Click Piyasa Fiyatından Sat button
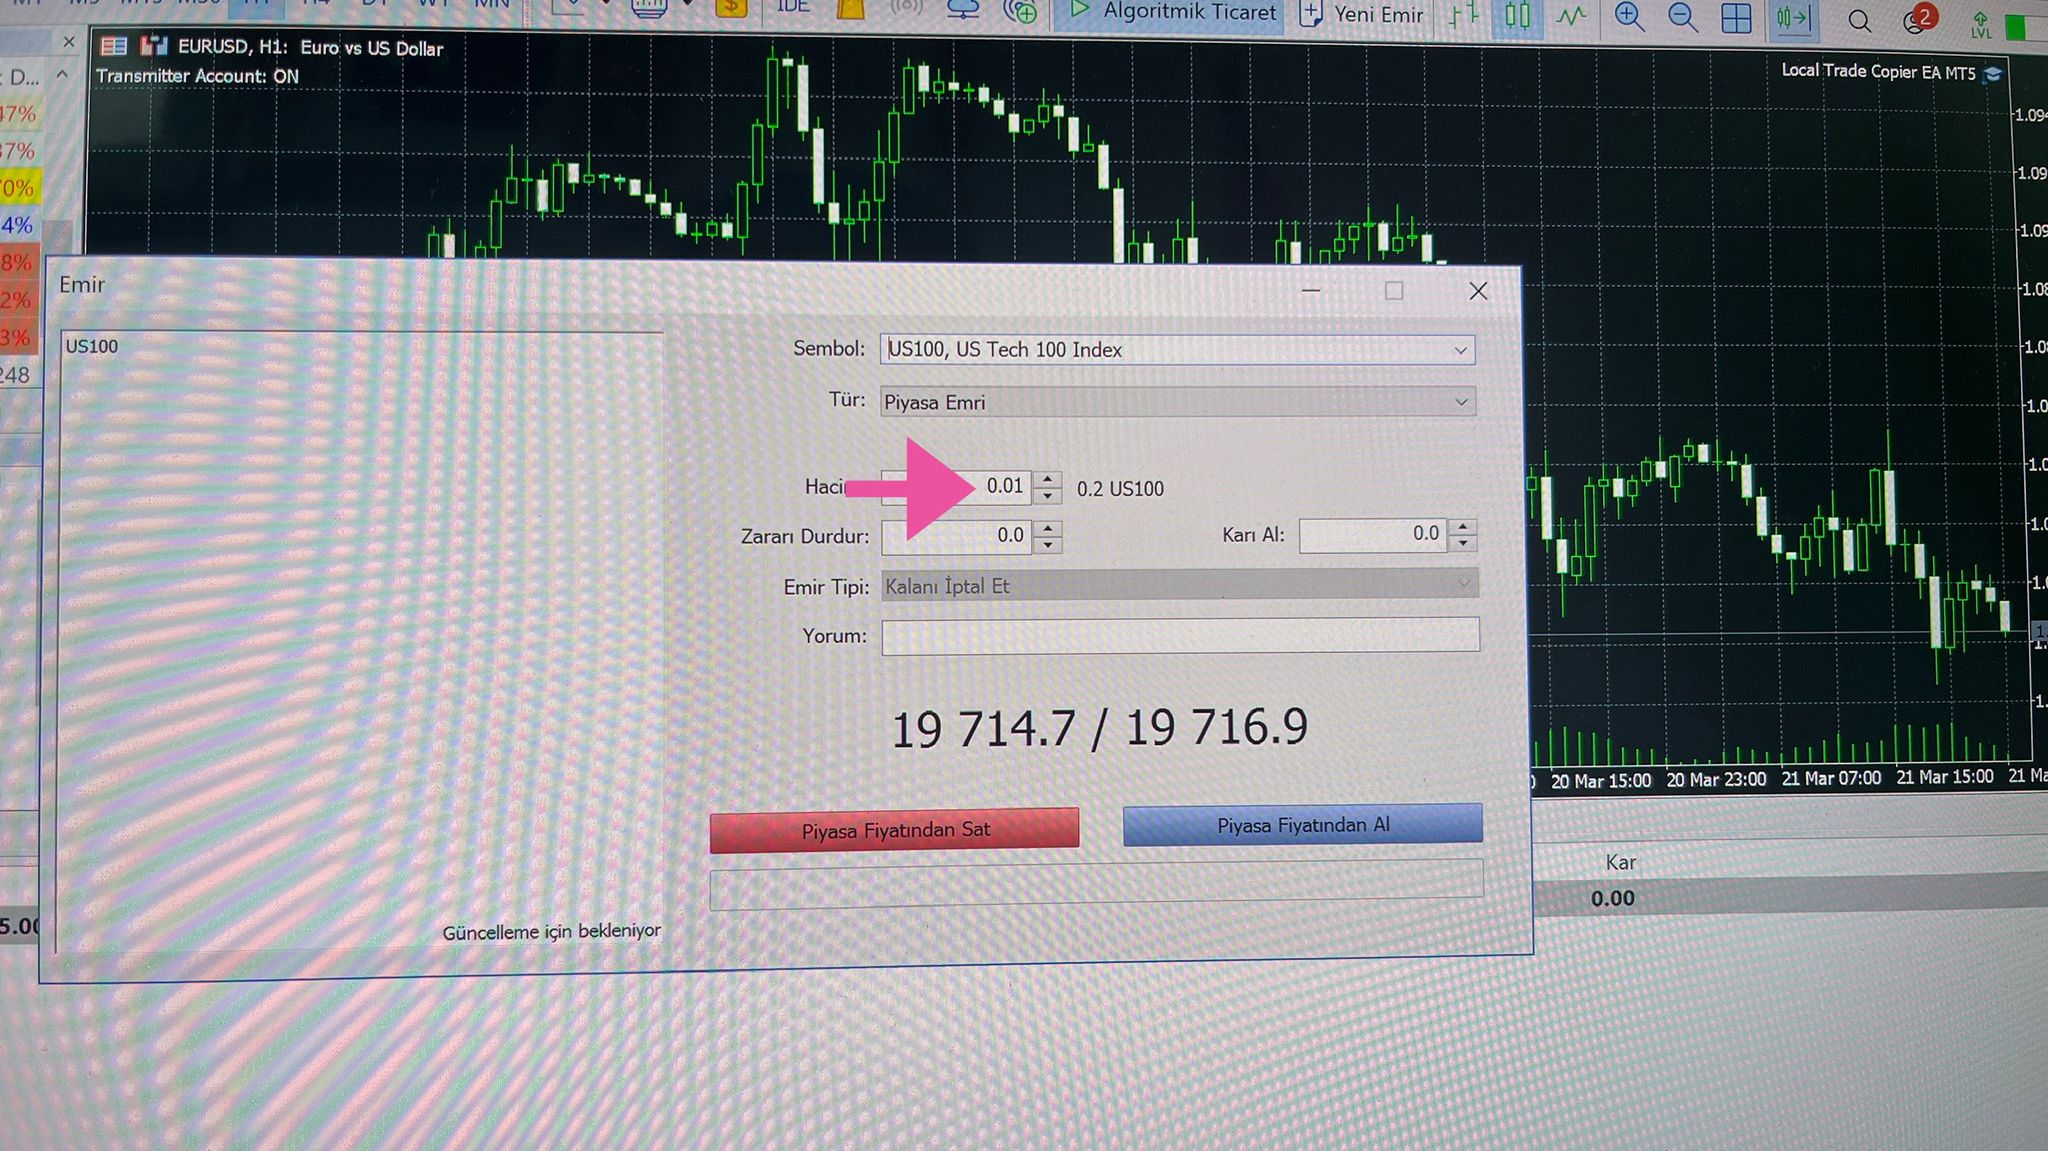Screen dimensions: 2048x1151 click(895, 830)
